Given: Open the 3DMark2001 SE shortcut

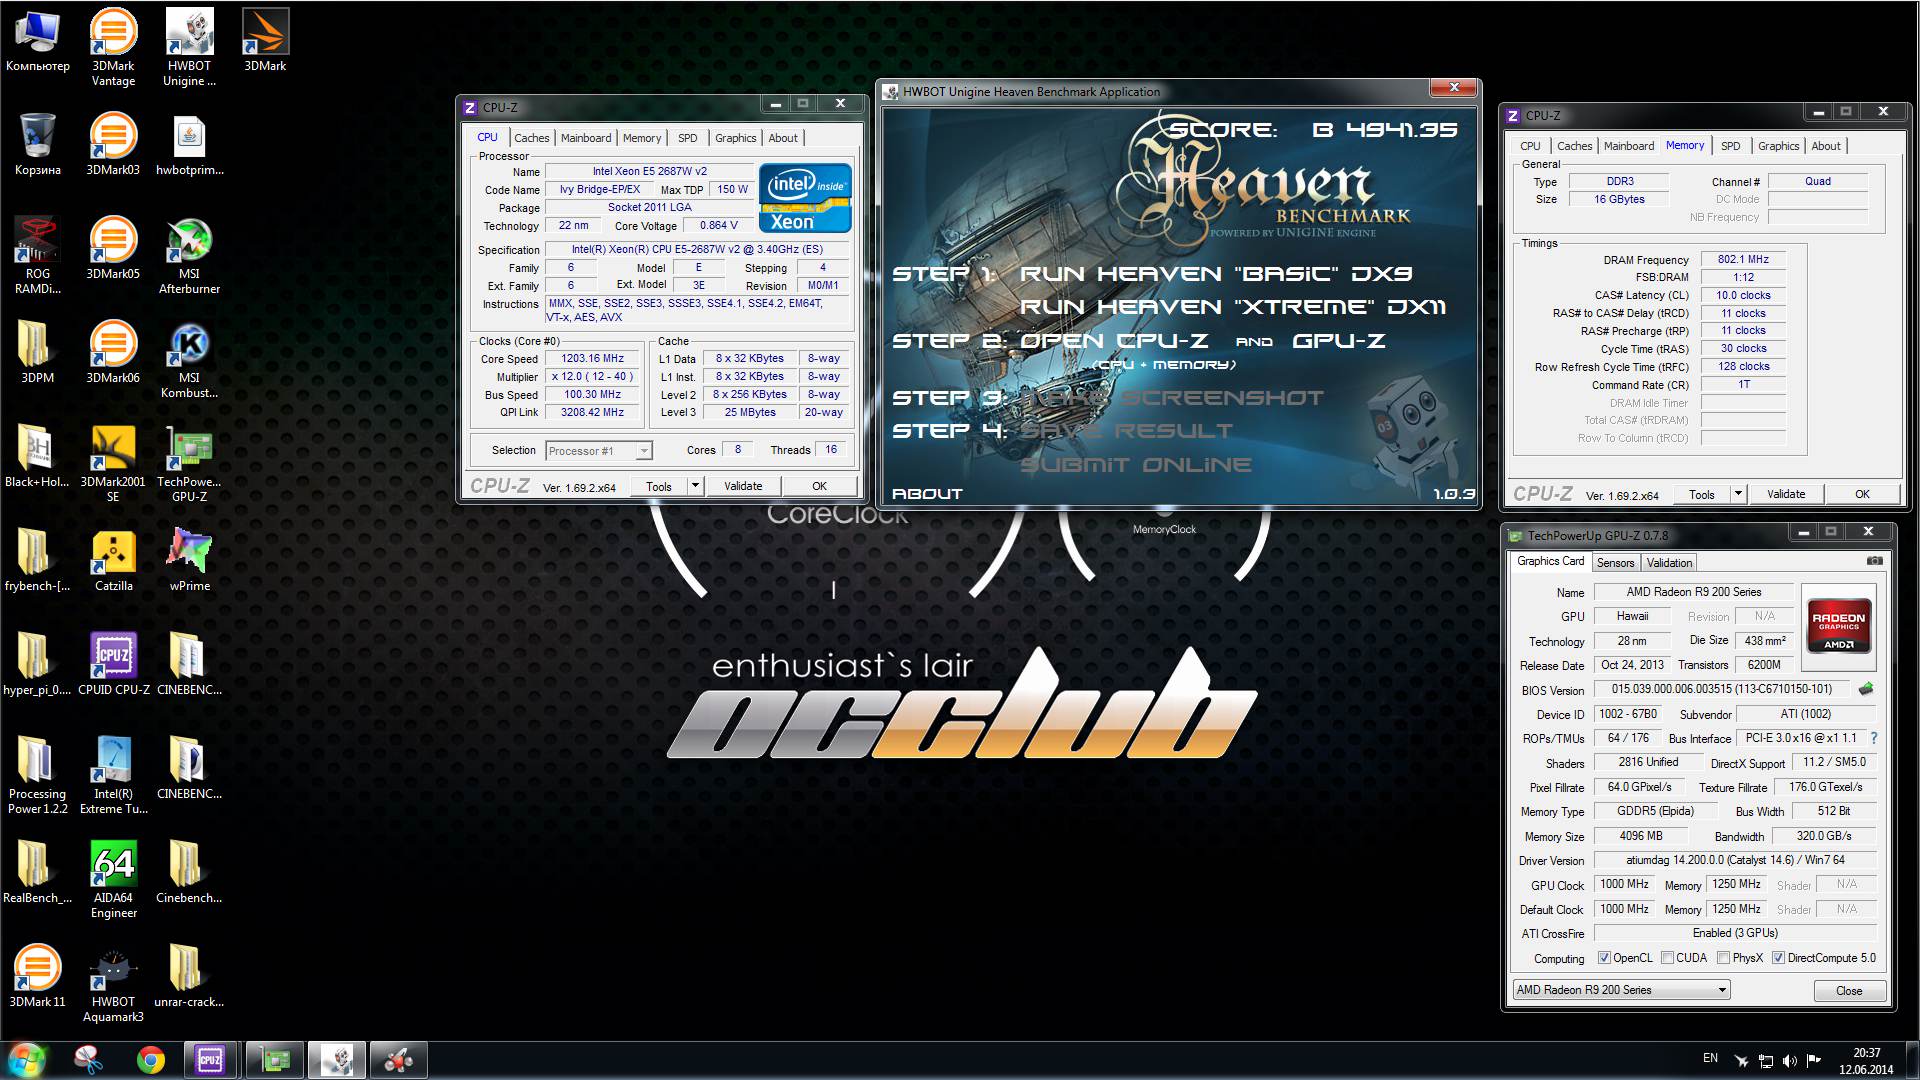Looking at the screenshot, I should coord(113,463).
